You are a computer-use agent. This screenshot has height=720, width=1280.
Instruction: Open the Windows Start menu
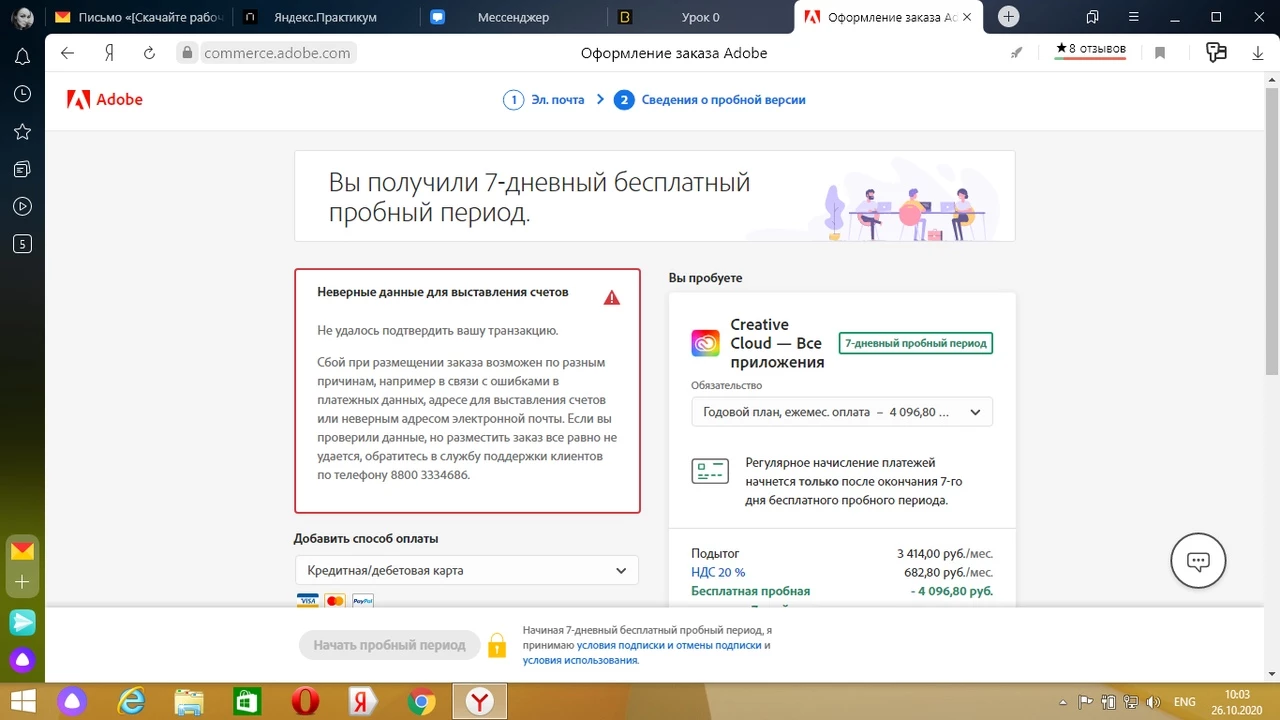(22, 701)
